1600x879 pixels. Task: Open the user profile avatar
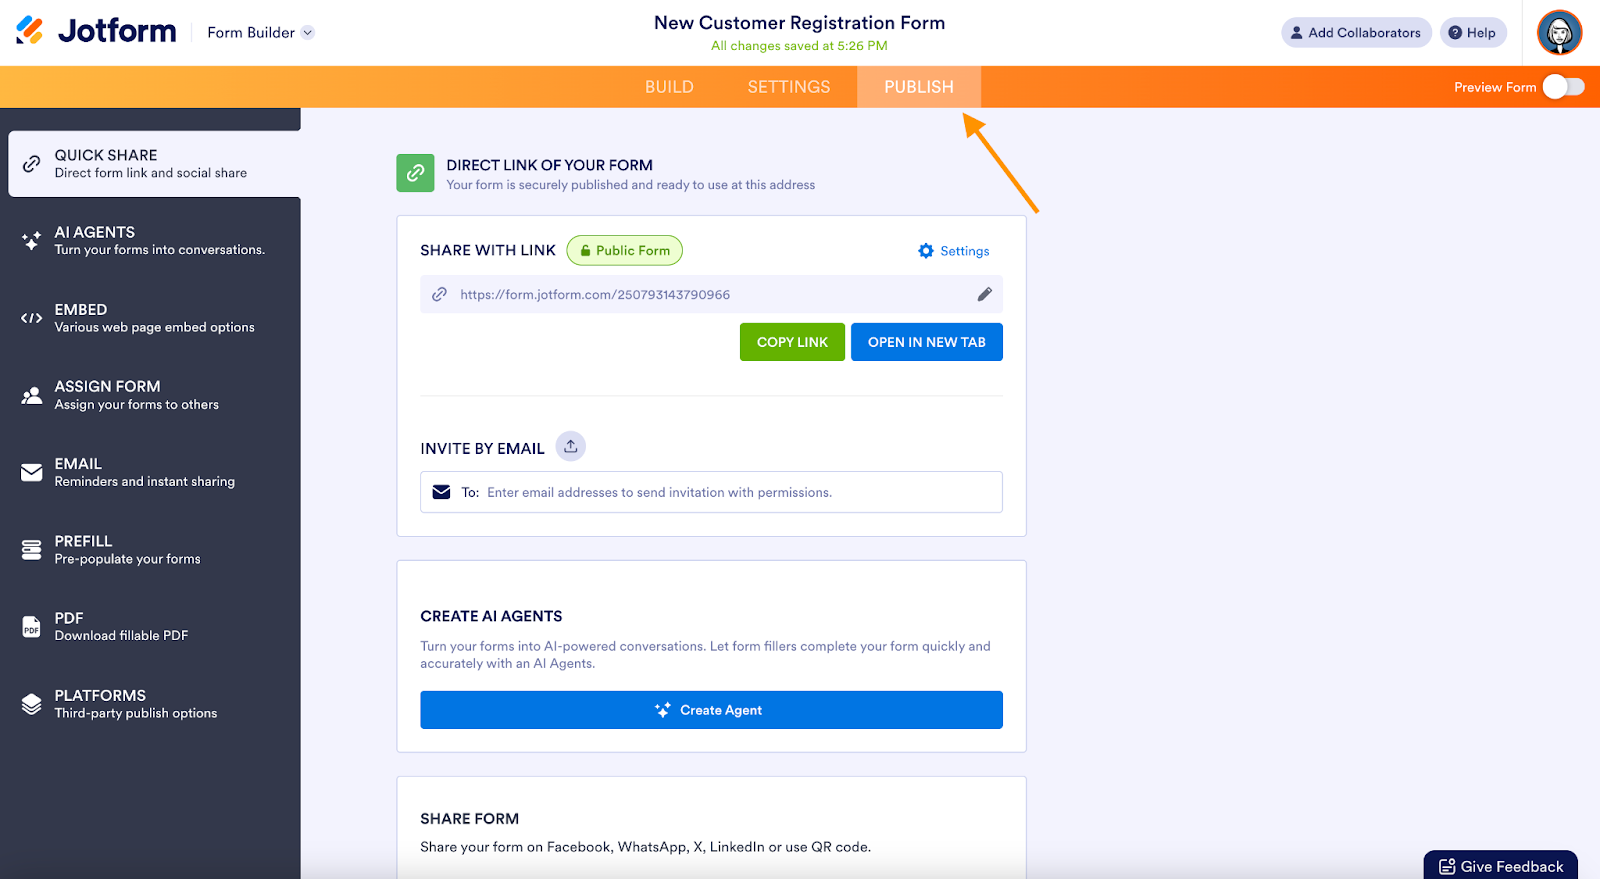click(1559, 33)
